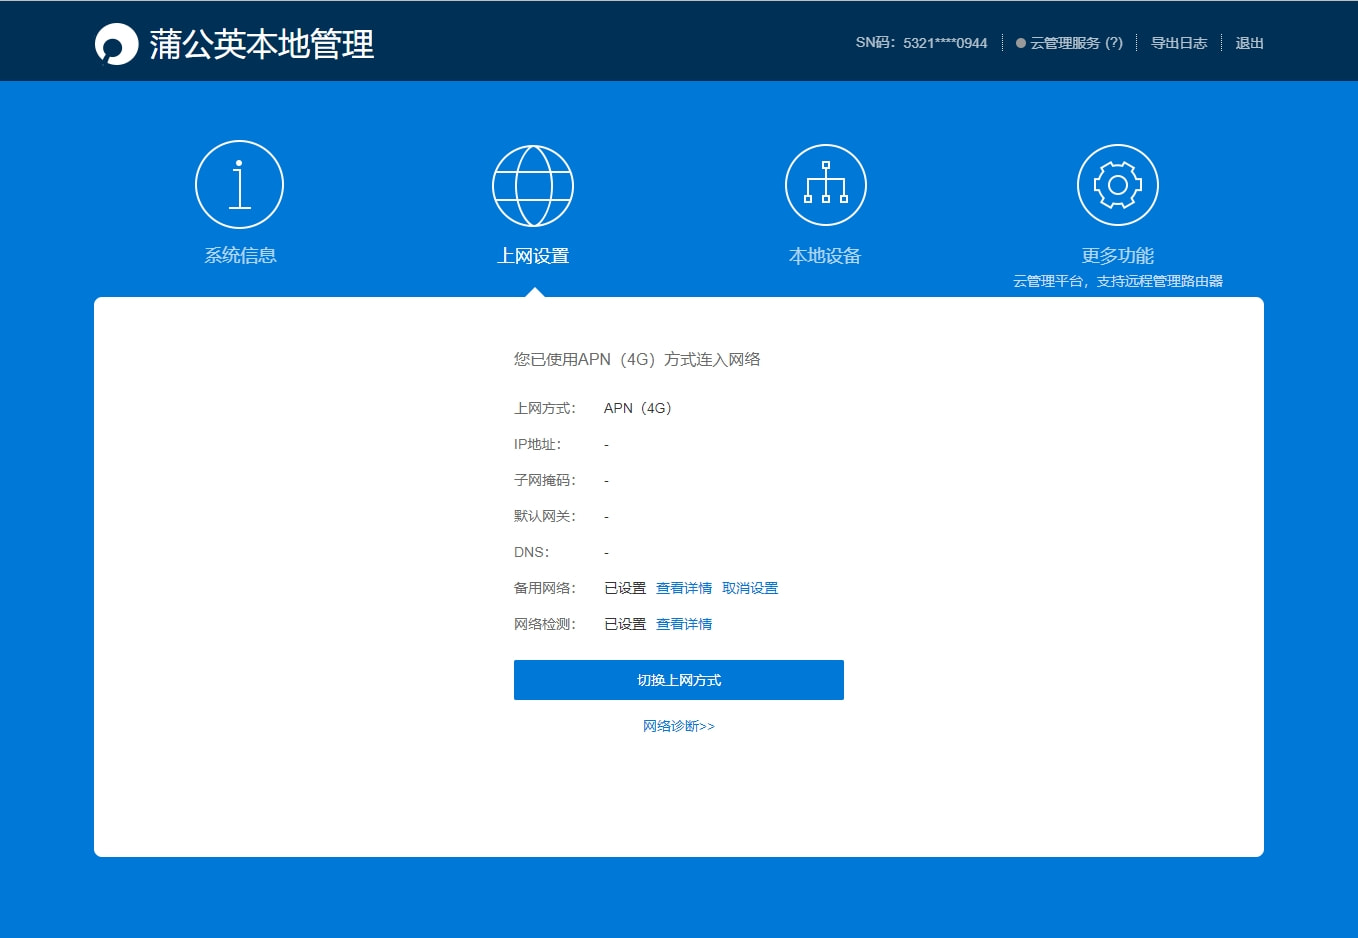Click the 蒲公英 logo icon in header
1358x938 pixels.
point(116,44)
